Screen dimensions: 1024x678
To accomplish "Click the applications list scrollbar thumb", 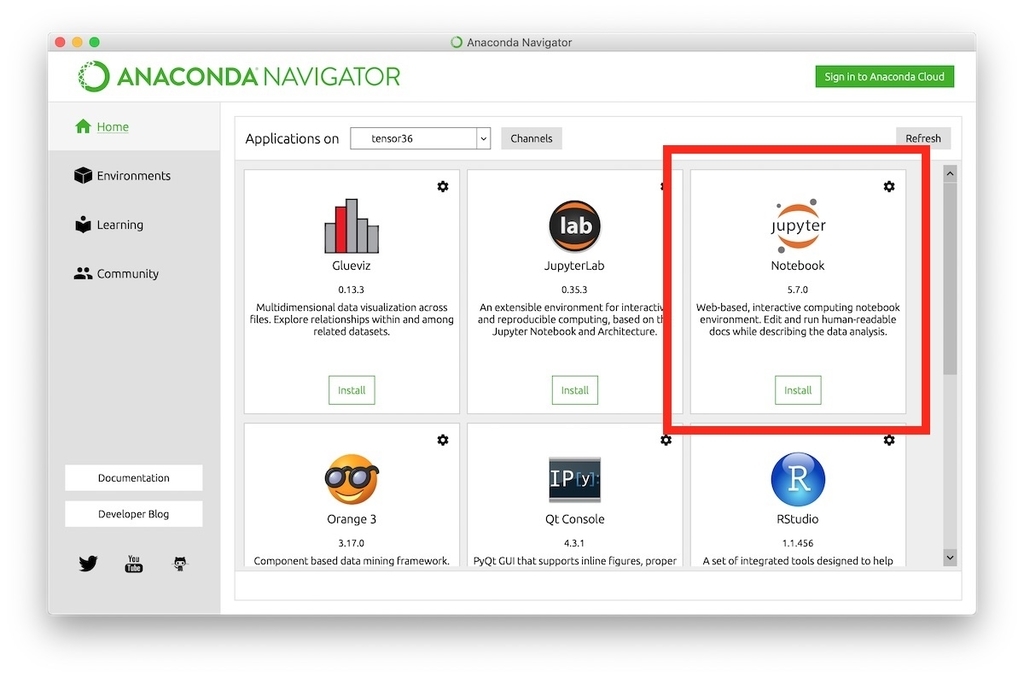I will click(x=950, y=278).
